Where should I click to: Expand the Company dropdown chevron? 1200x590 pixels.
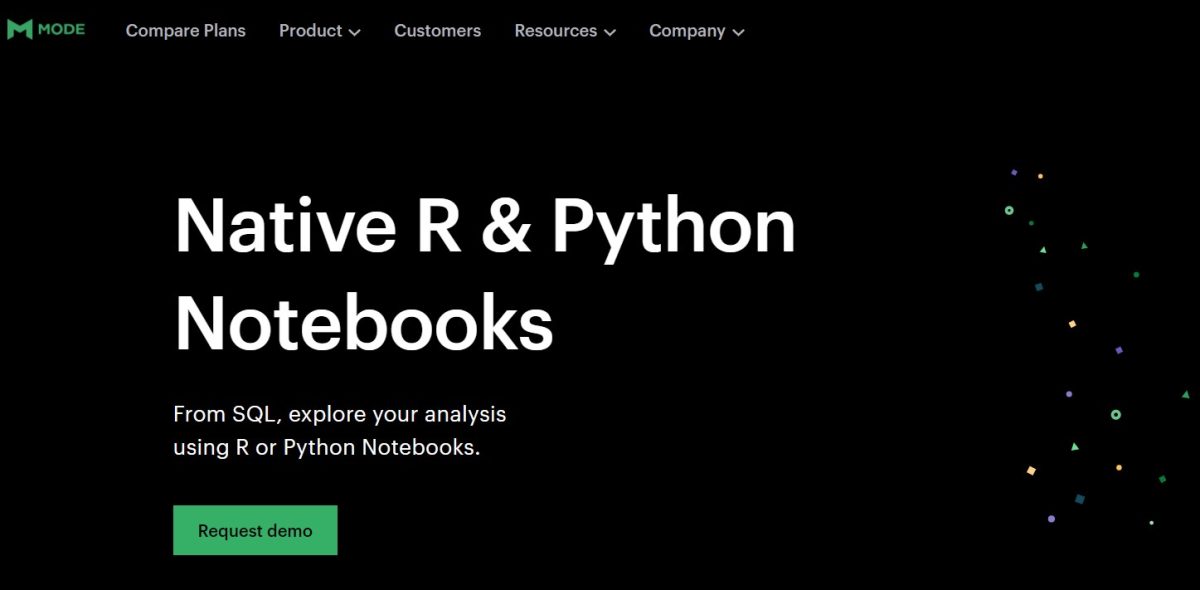738,32
